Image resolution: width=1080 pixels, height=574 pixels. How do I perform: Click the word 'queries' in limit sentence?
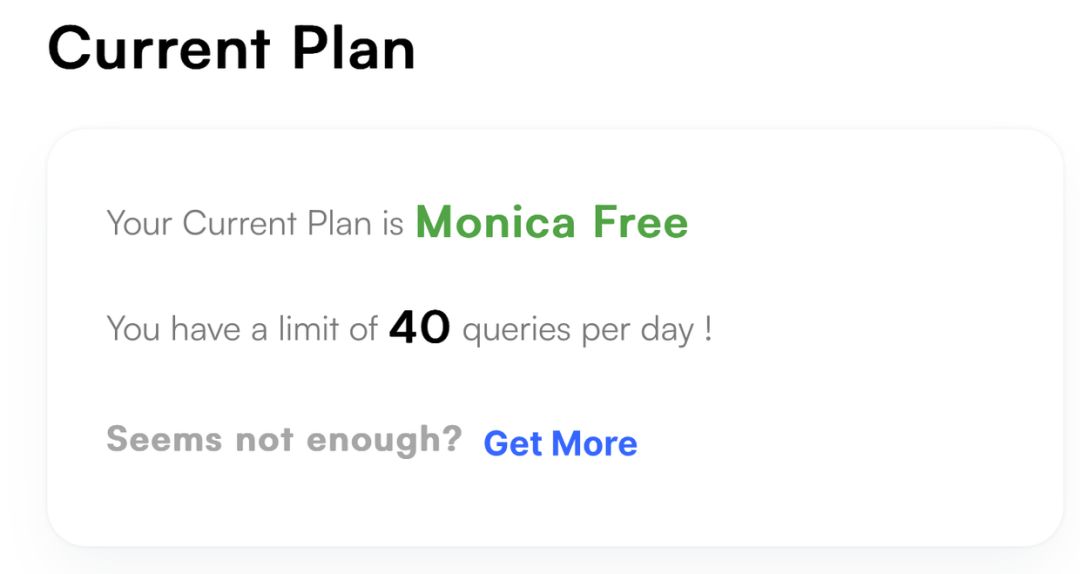tap(517, 329)
